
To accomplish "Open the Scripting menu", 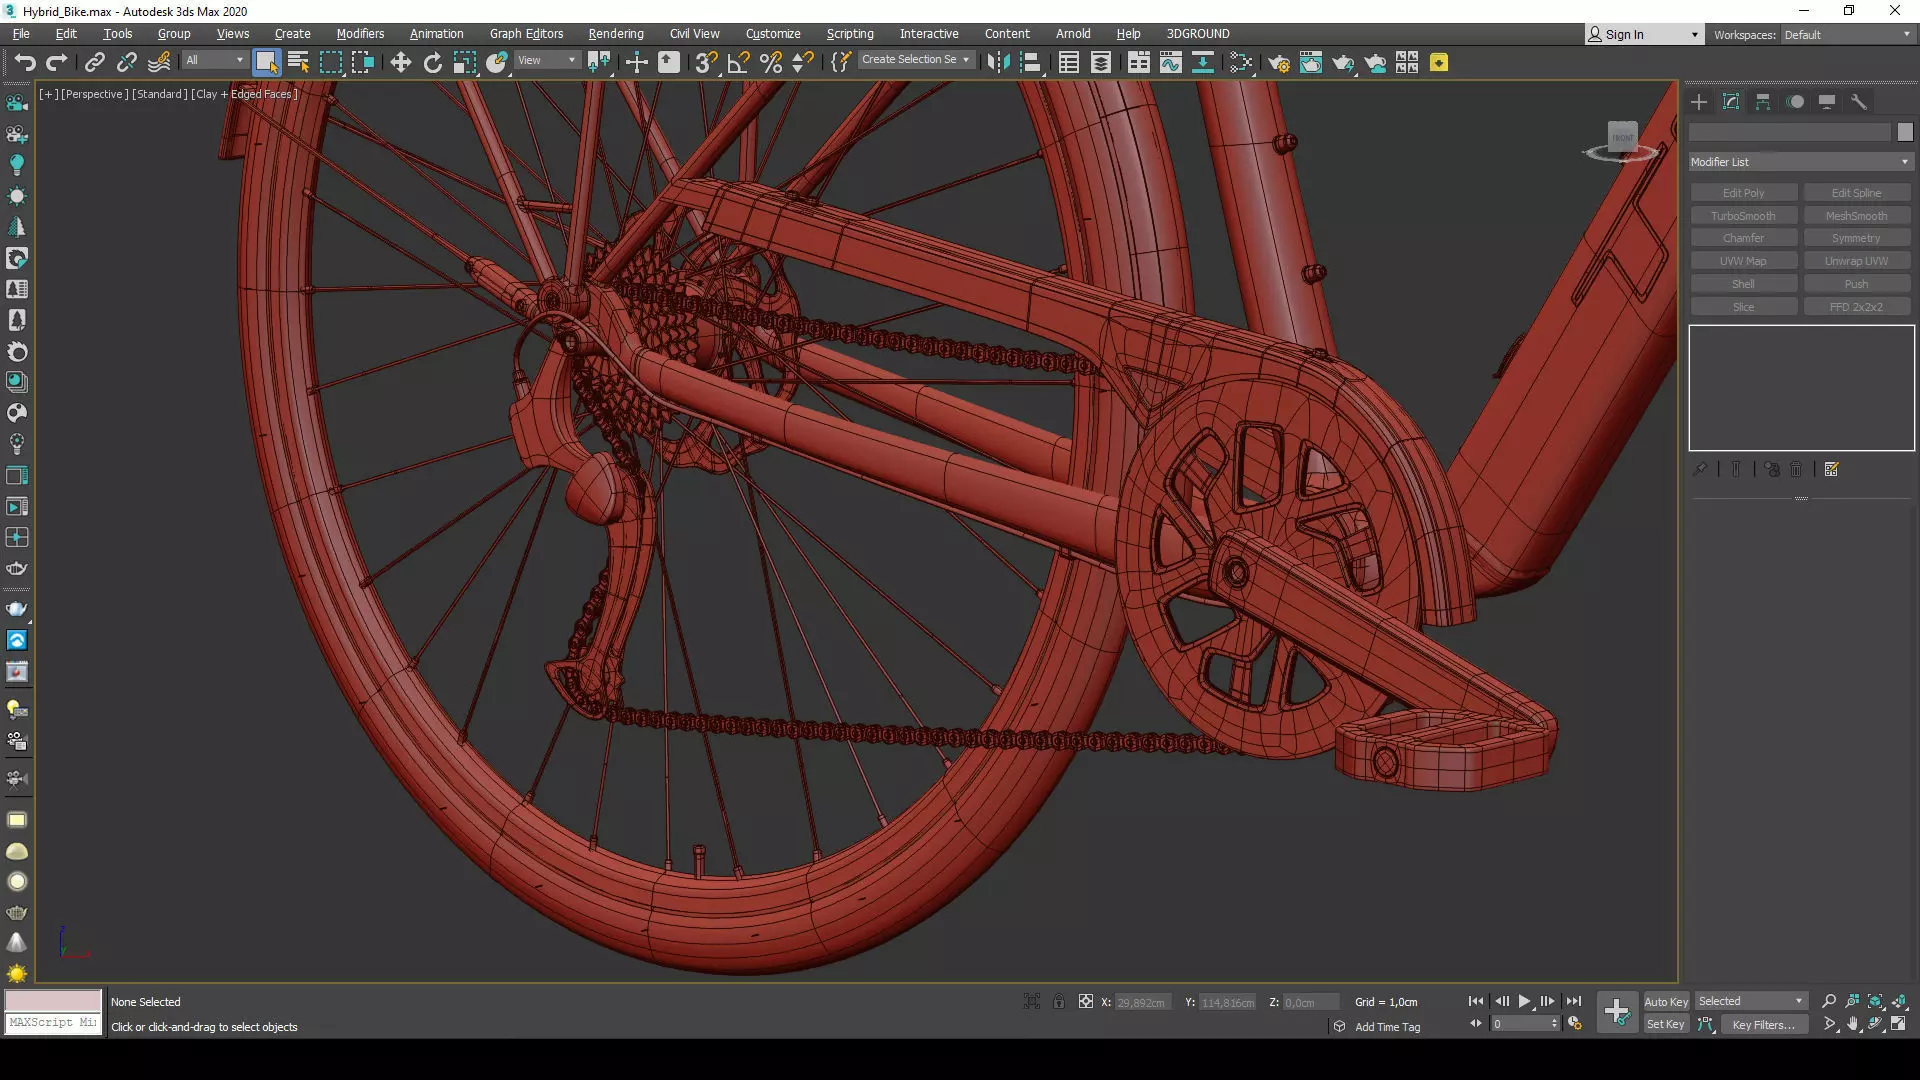I will [849, 33].
